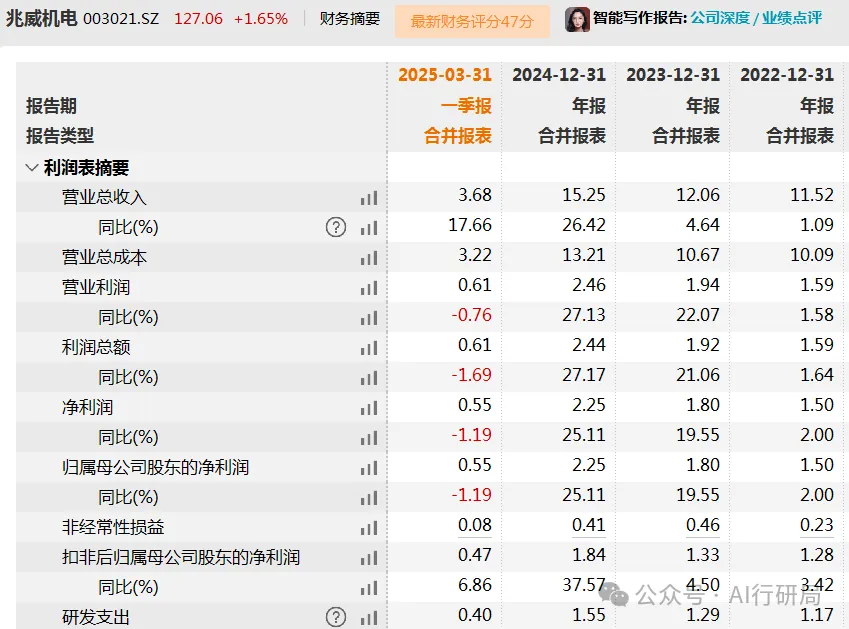Open chart icon for 扣非后归属母公司股东的净利润 row
Screen dimensions: 849x629
coord(369,558)
